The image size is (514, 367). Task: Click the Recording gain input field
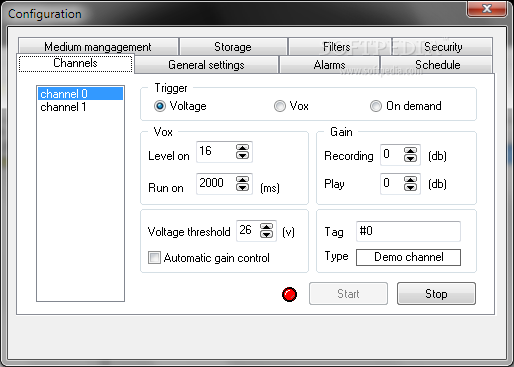[x=392, y=155]
